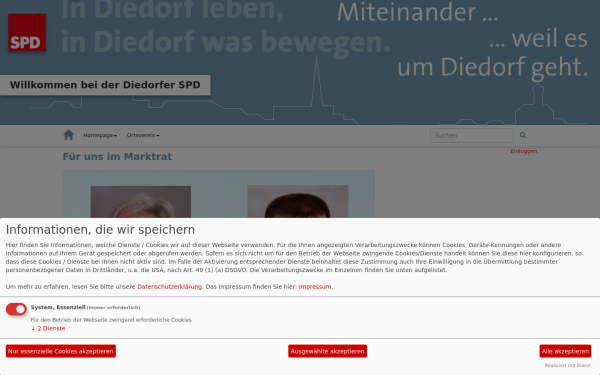Click the right council member portrait photo
The height and width of the screenshot is (375, 600).
(298, 202)
